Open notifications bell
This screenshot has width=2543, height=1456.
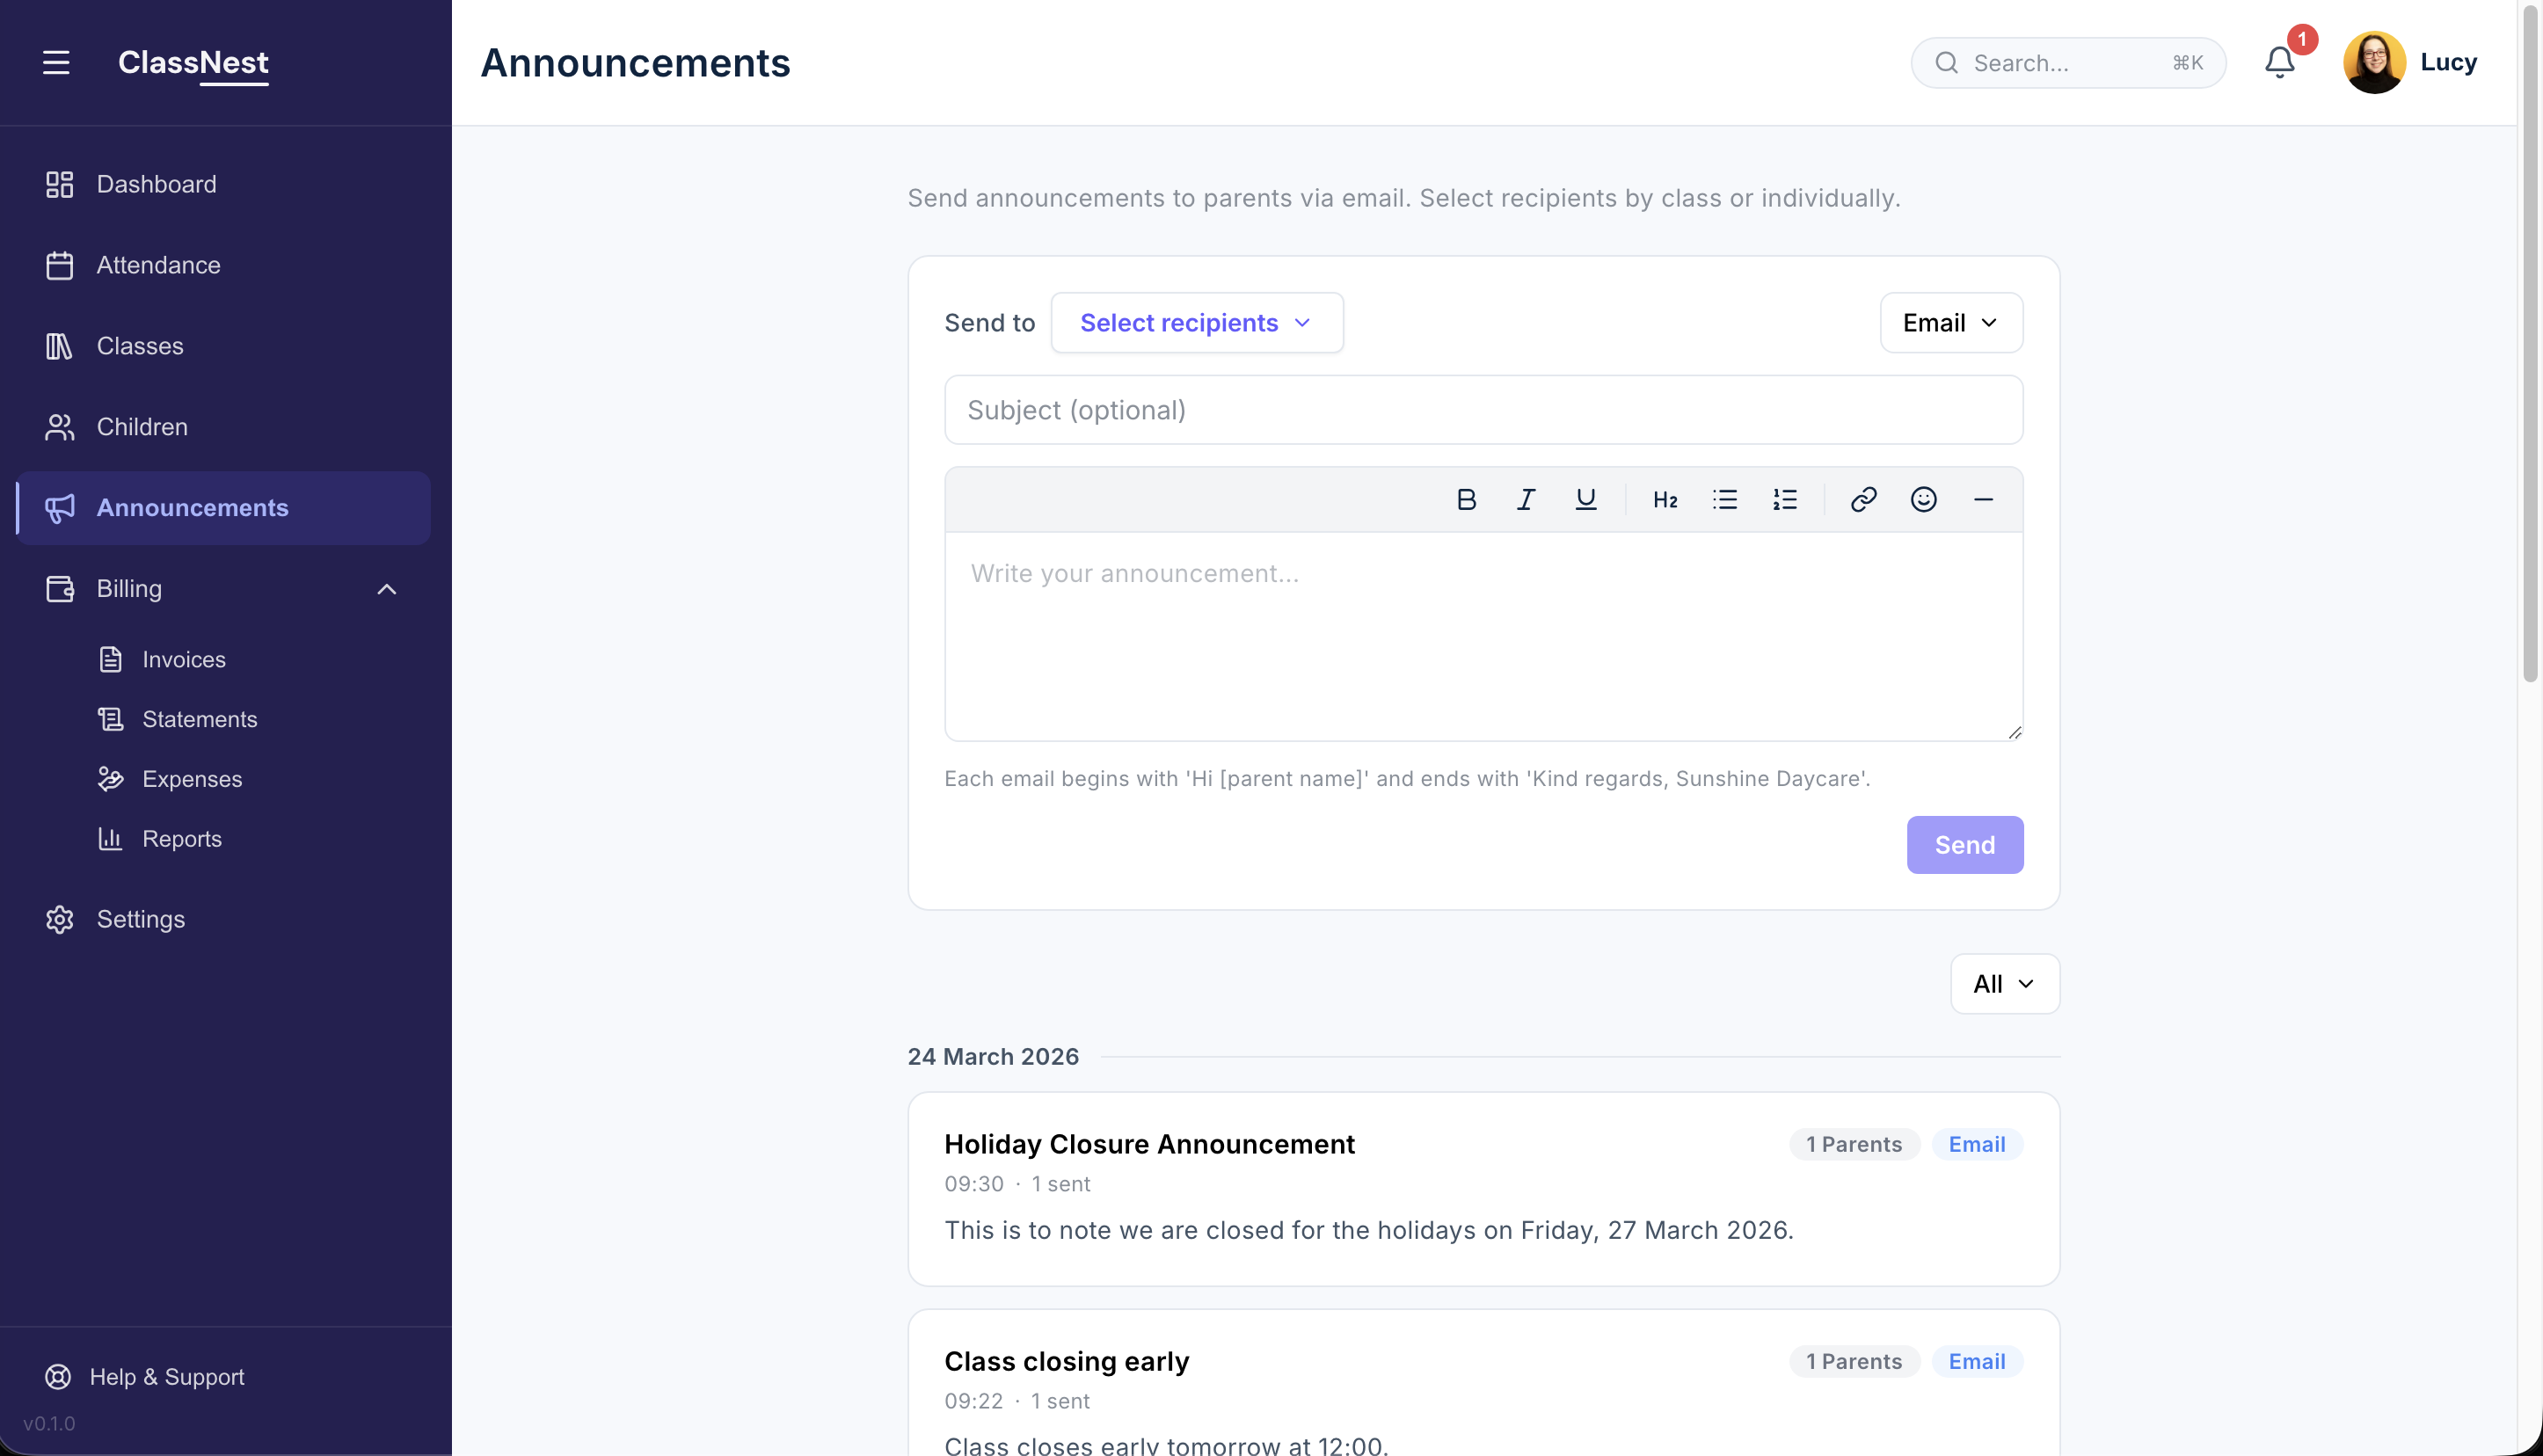click(2280, 62)
